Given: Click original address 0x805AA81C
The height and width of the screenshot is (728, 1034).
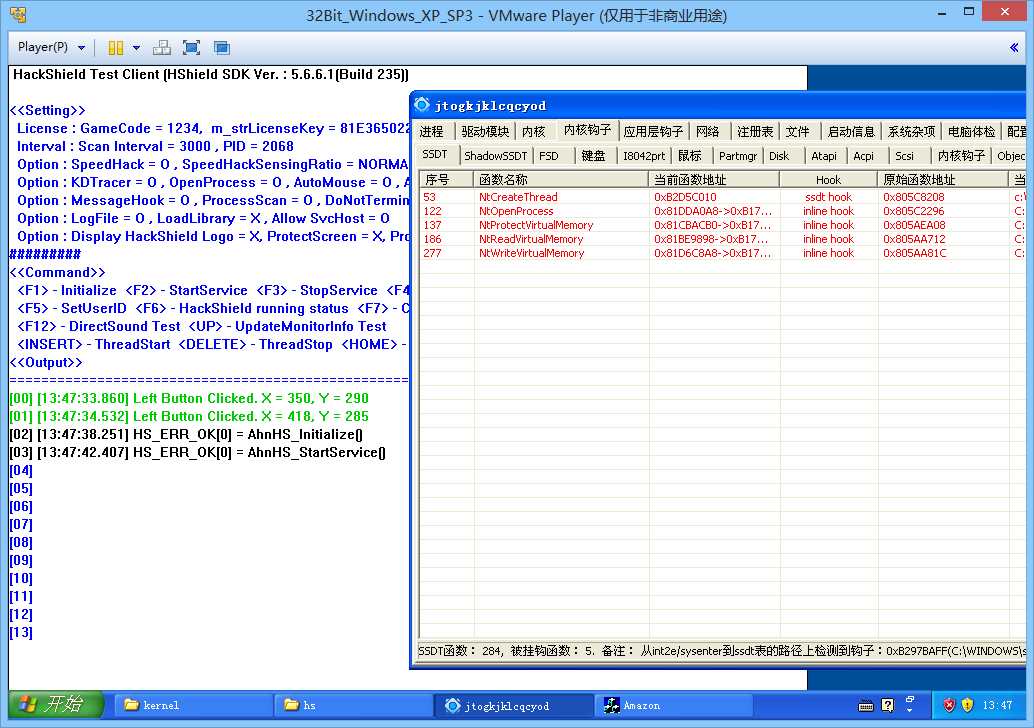Looking at the screenshot, I should (x=915, y=253).
